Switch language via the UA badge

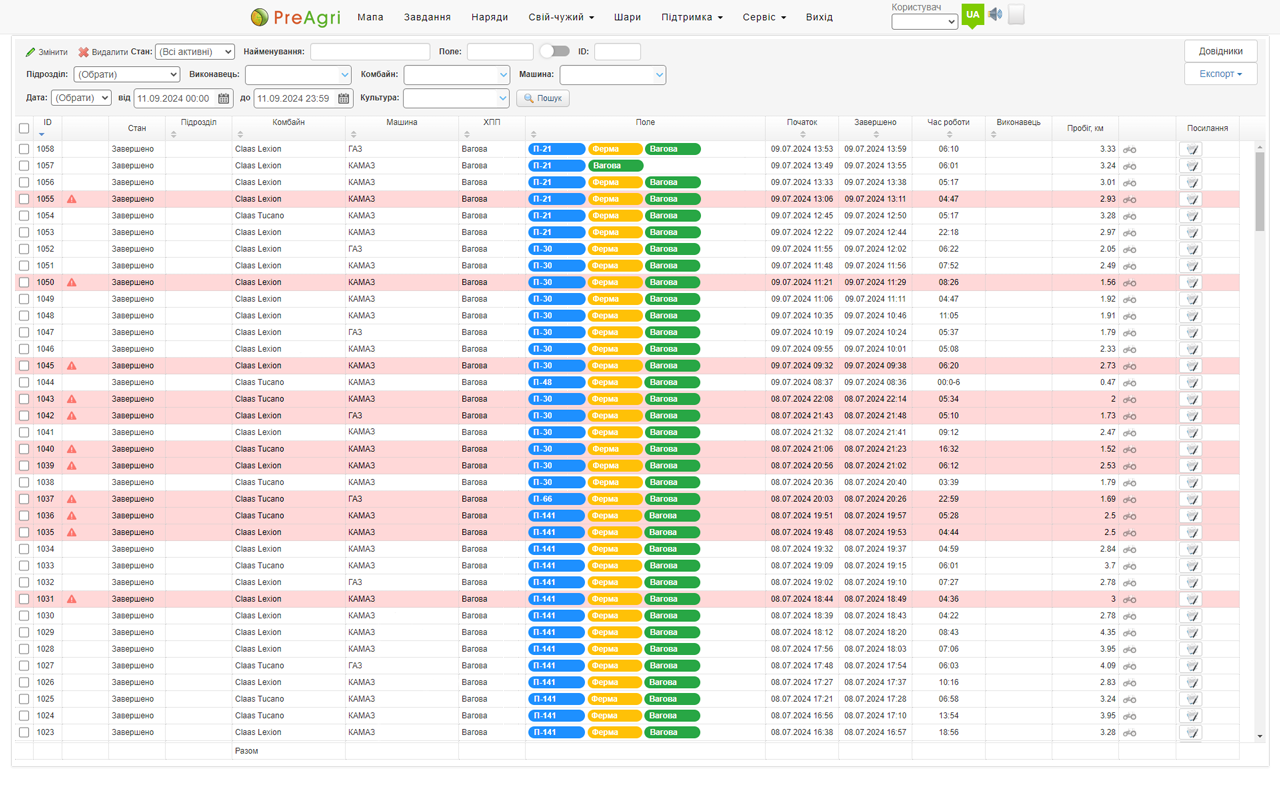[972, 15]
